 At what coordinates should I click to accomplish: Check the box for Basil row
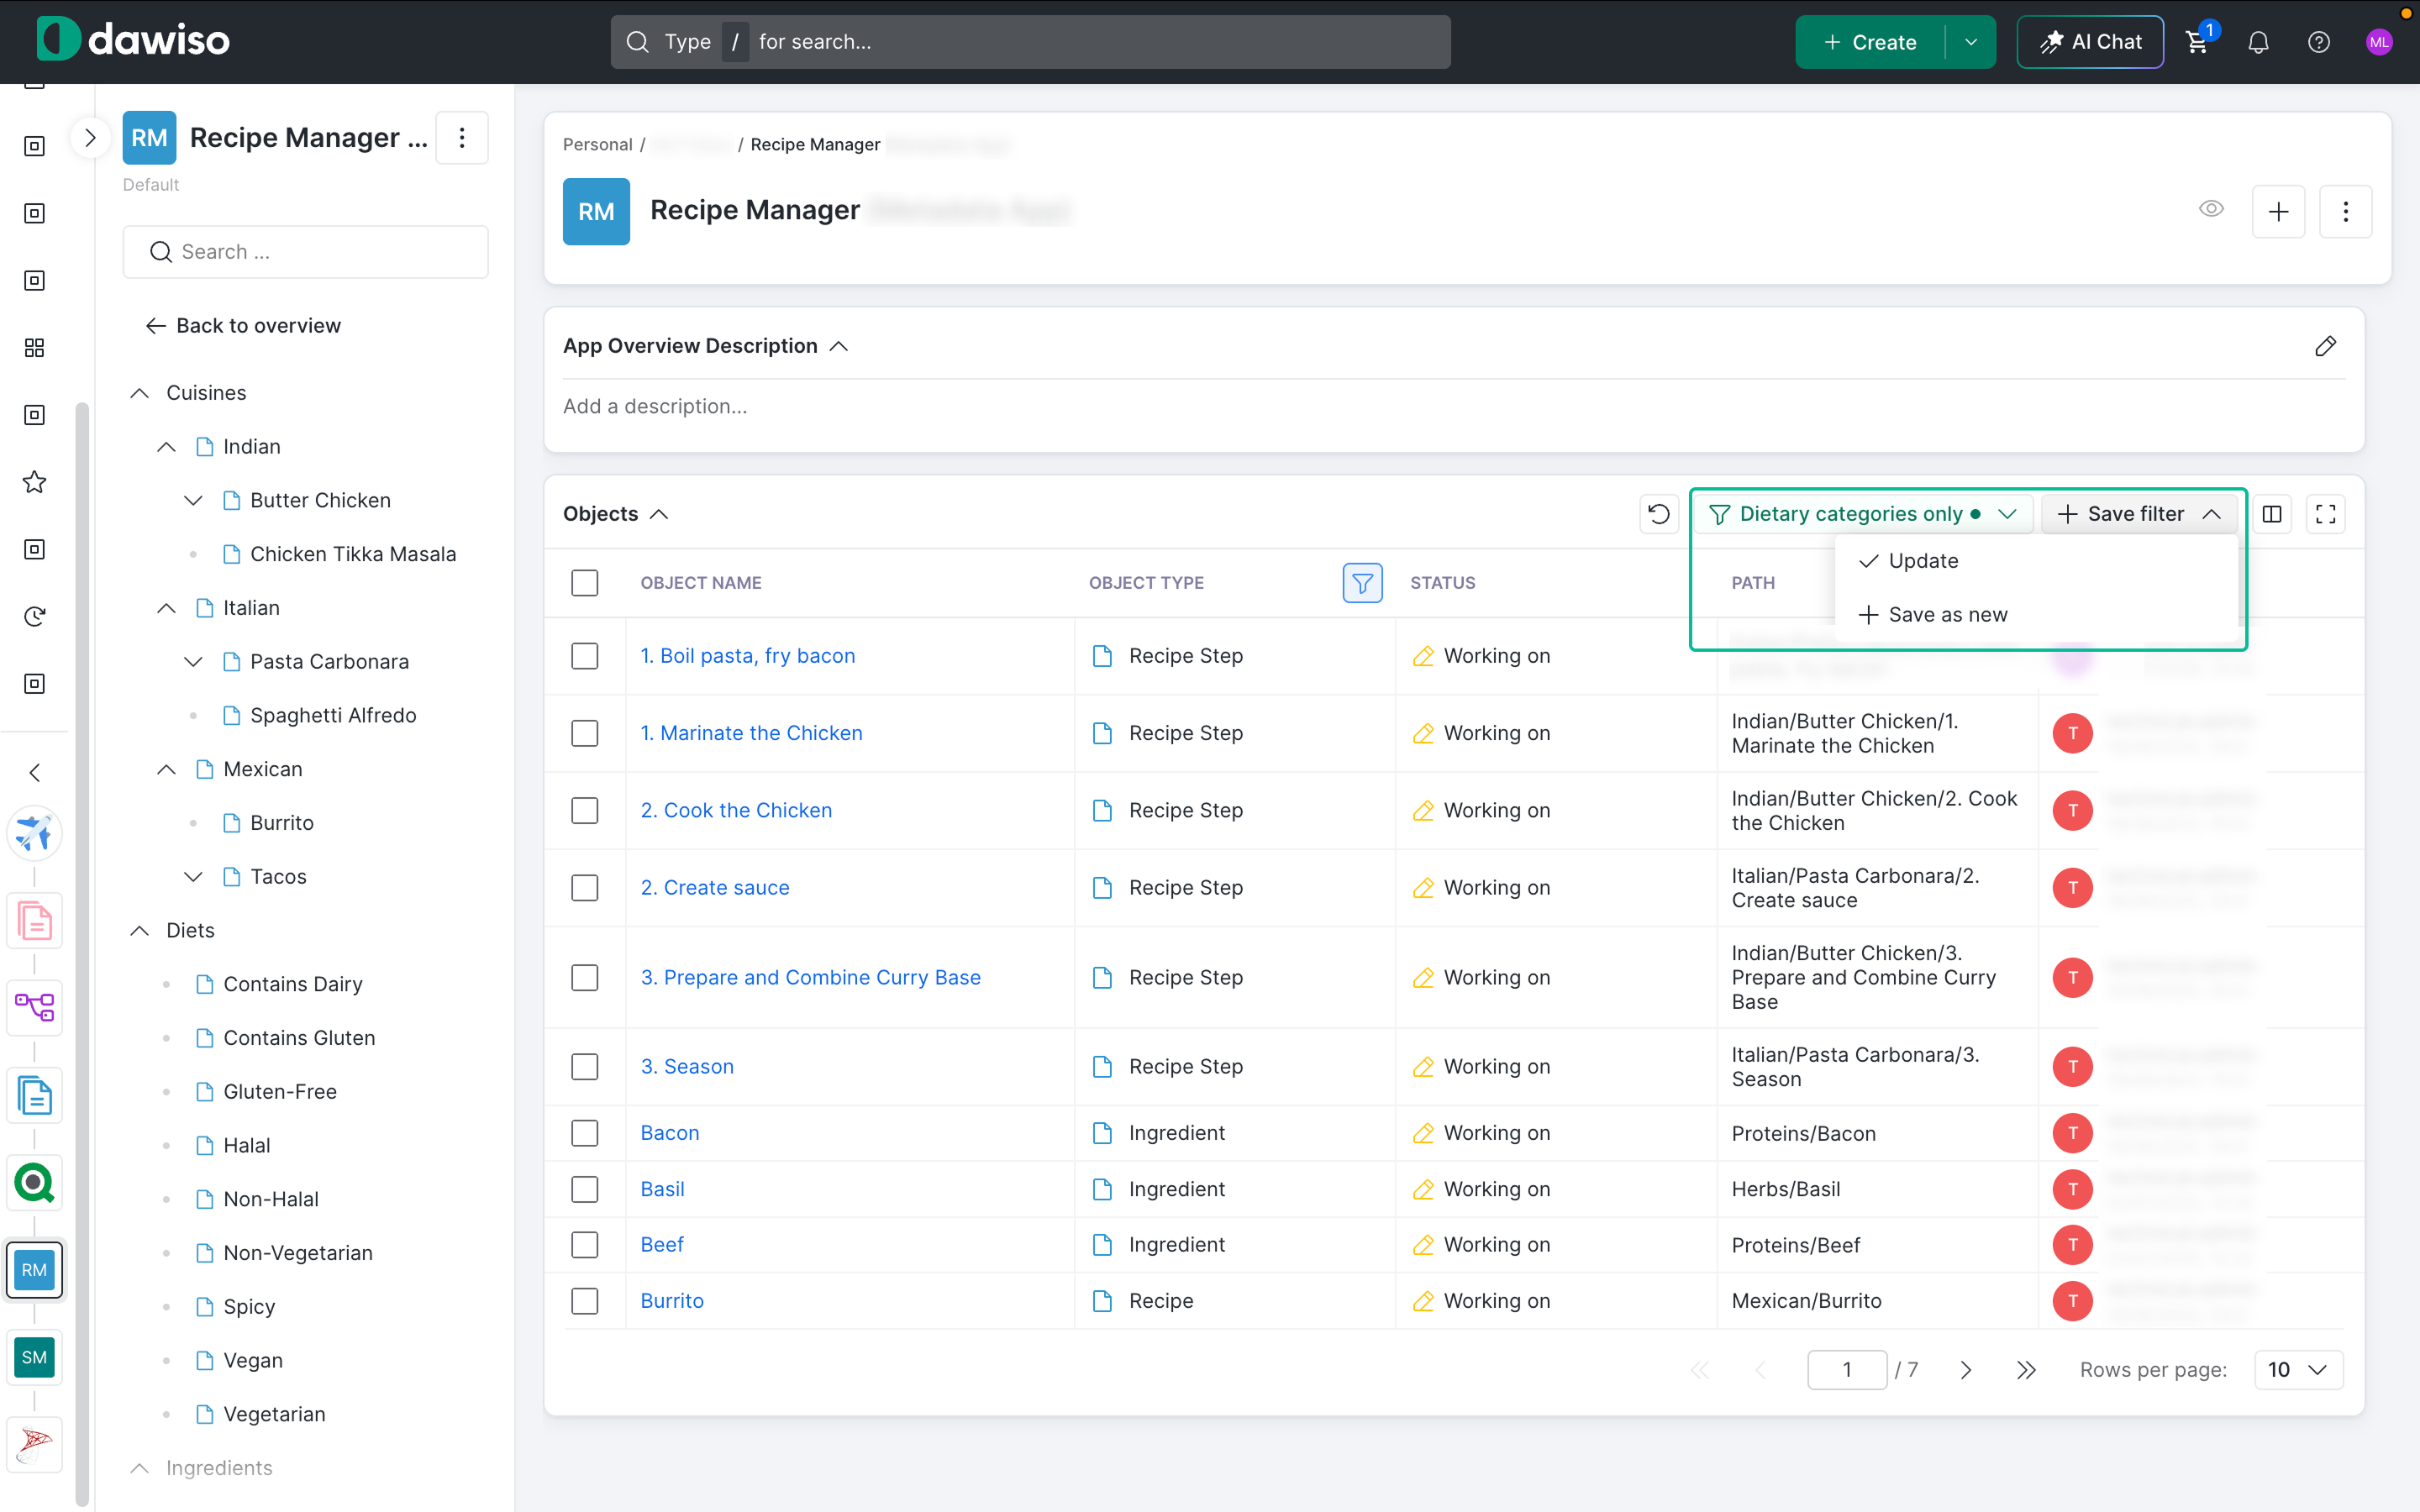point(585,1189)
